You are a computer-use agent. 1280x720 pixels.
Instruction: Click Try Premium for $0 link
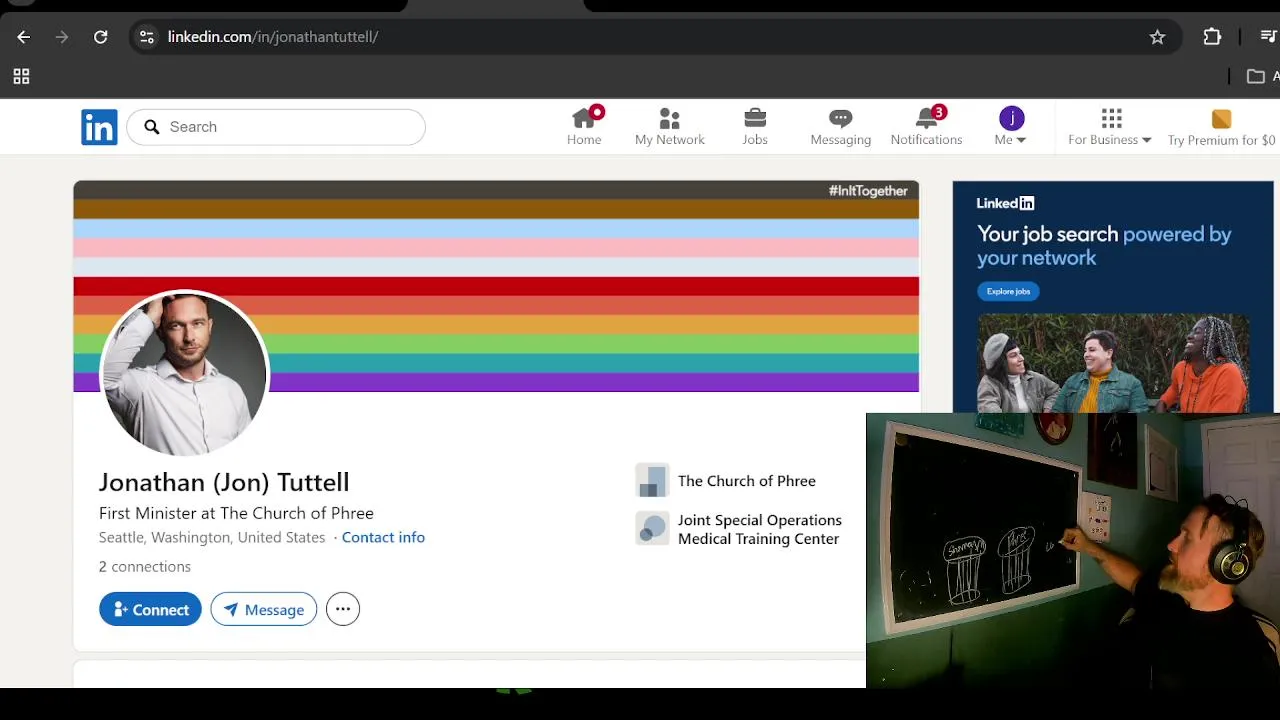[1221, 127]
